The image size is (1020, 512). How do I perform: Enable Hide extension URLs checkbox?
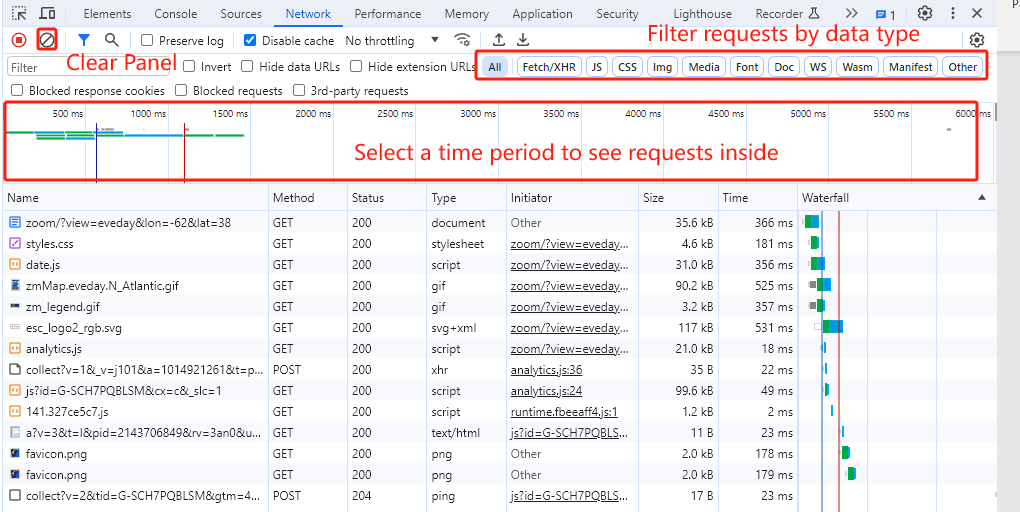[x=356, y=66]
